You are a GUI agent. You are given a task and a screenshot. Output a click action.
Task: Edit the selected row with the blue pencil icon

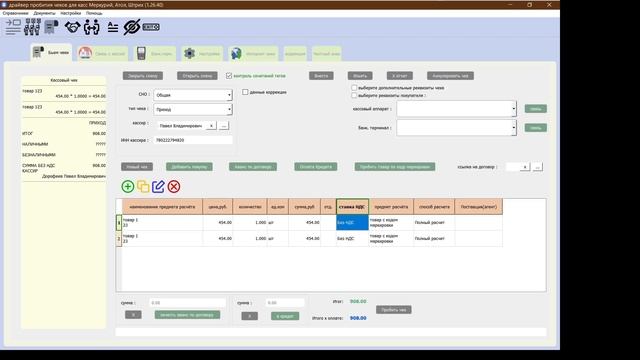158,187
